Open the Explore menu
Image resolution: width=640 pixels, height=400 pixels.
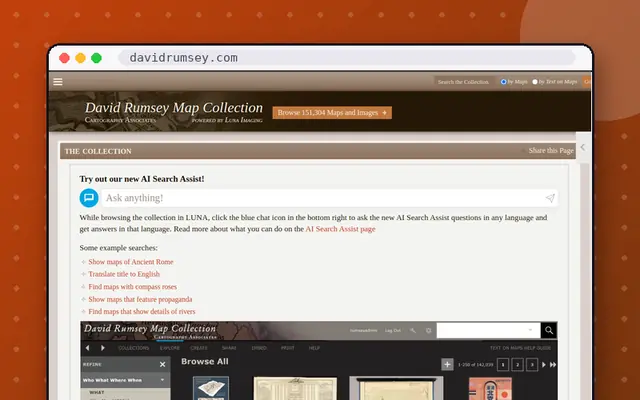coord(170,348)
